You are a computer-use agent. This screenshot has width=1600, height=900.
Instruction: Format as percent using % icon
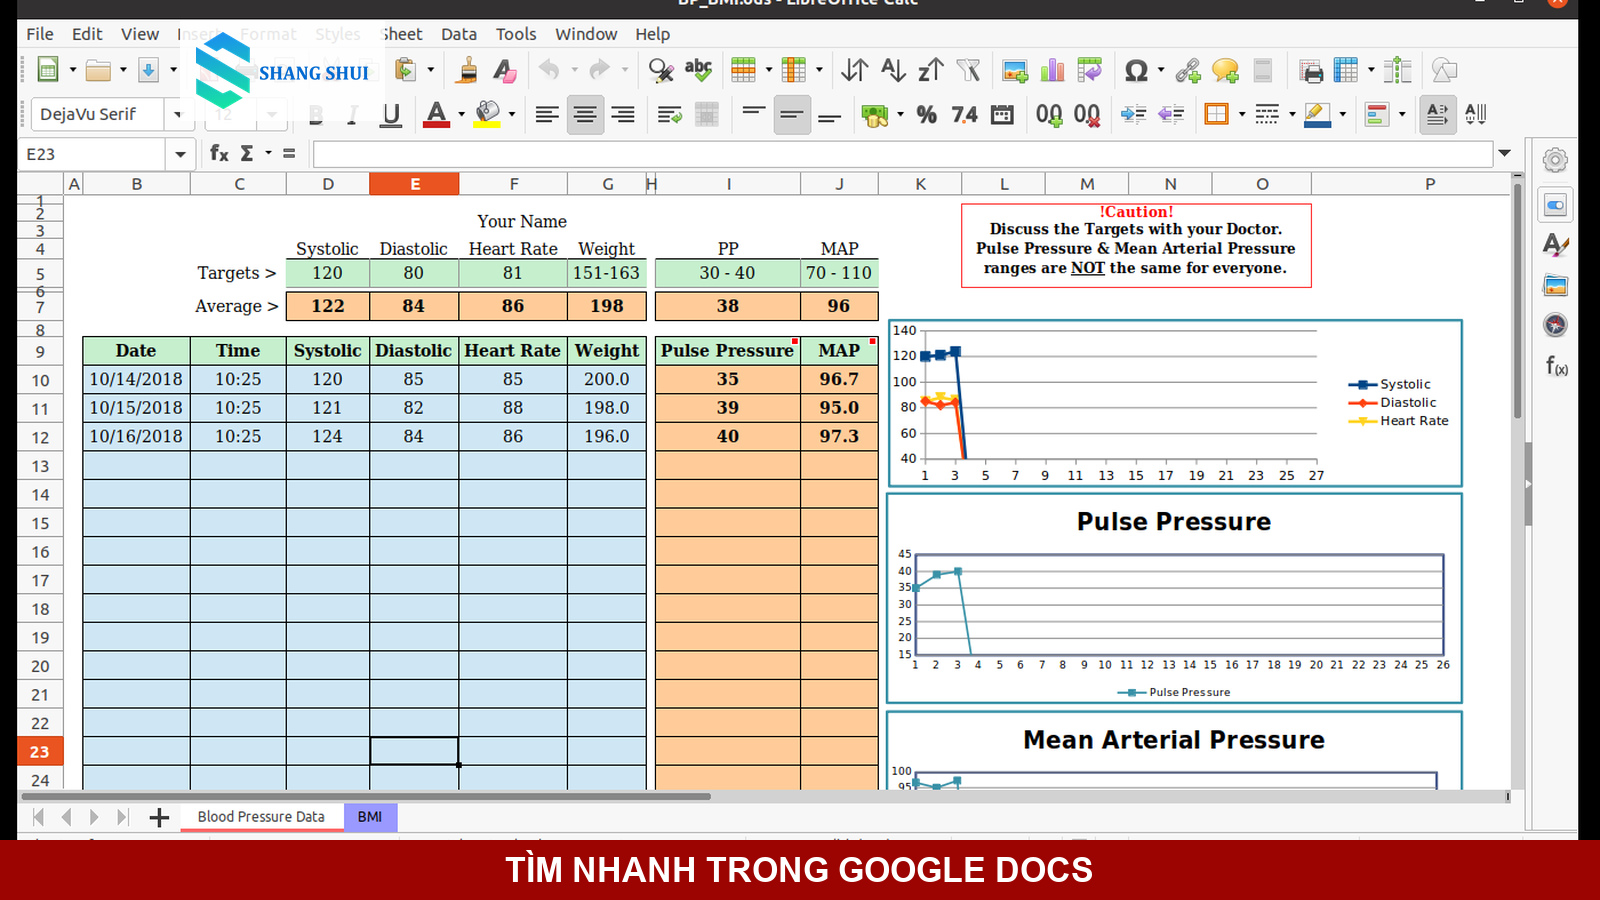tap(927, 114)
